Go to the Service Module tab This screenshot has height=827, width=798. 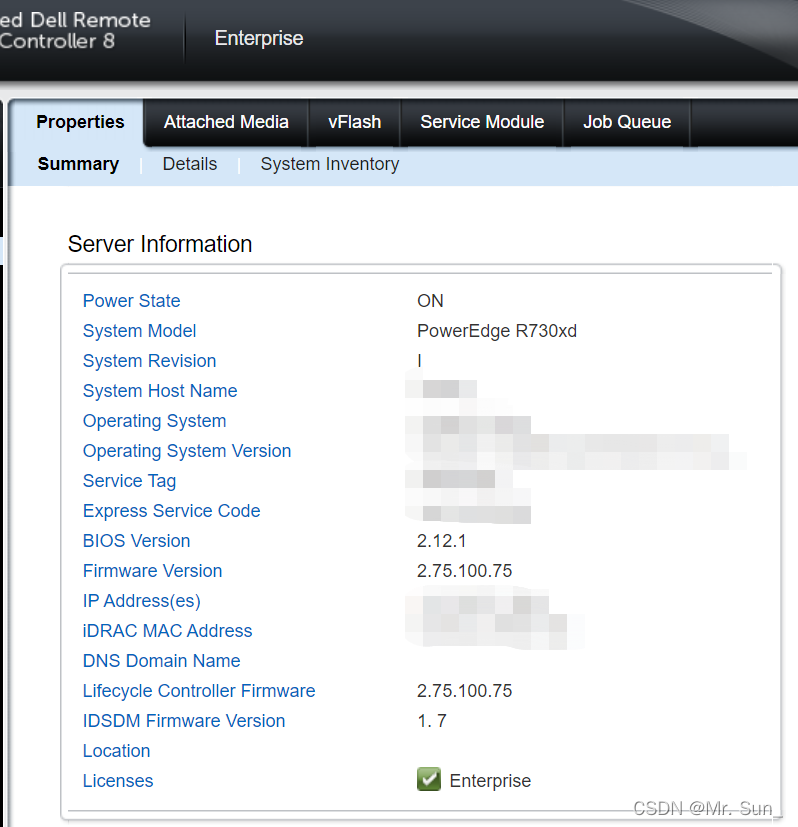482,122
